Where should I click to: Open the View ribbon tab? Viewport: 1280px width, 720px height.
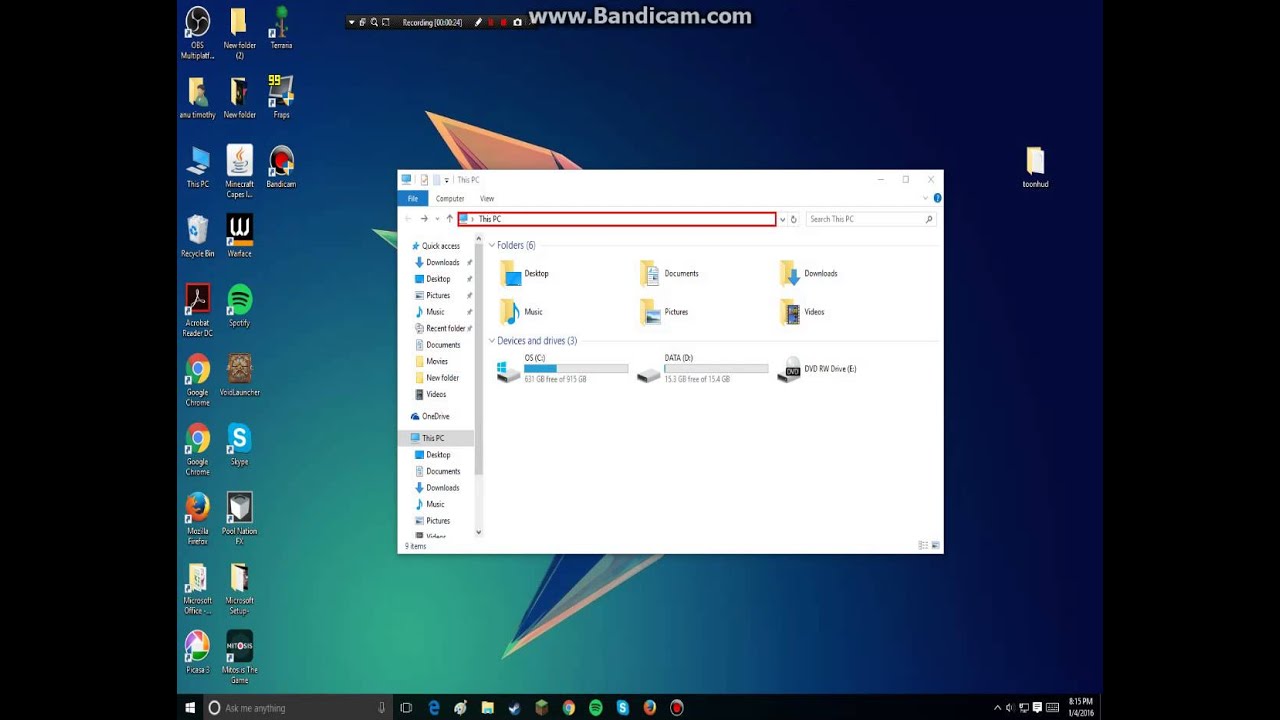pyautogui.click(x=487, y=198)
